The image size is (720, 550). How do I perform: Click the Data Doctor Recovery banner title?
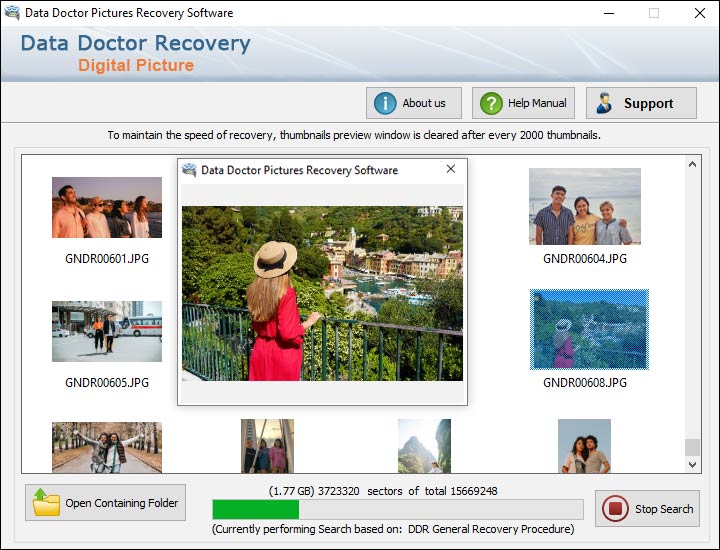click(135, 43)
